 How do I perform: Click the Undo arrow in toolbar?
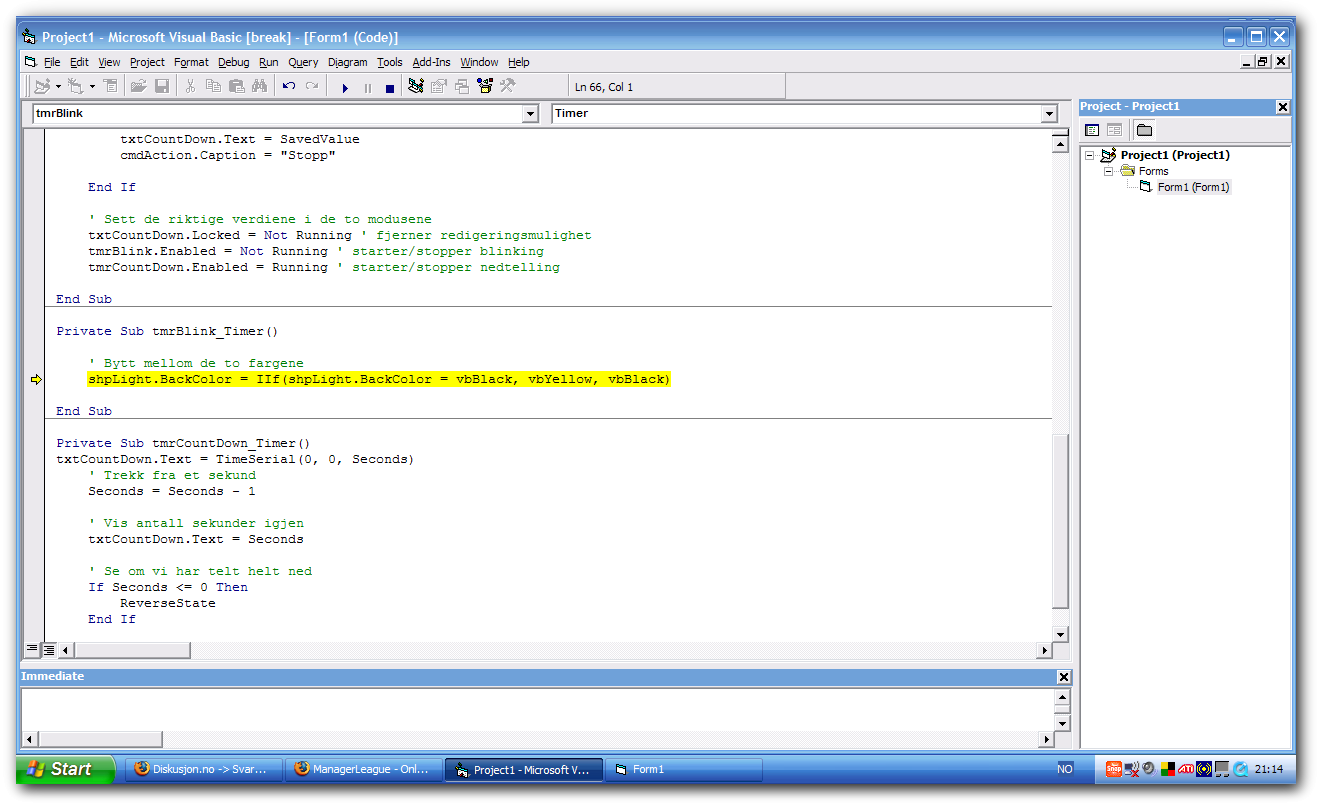pyautogui.click(x=289, y=87)
